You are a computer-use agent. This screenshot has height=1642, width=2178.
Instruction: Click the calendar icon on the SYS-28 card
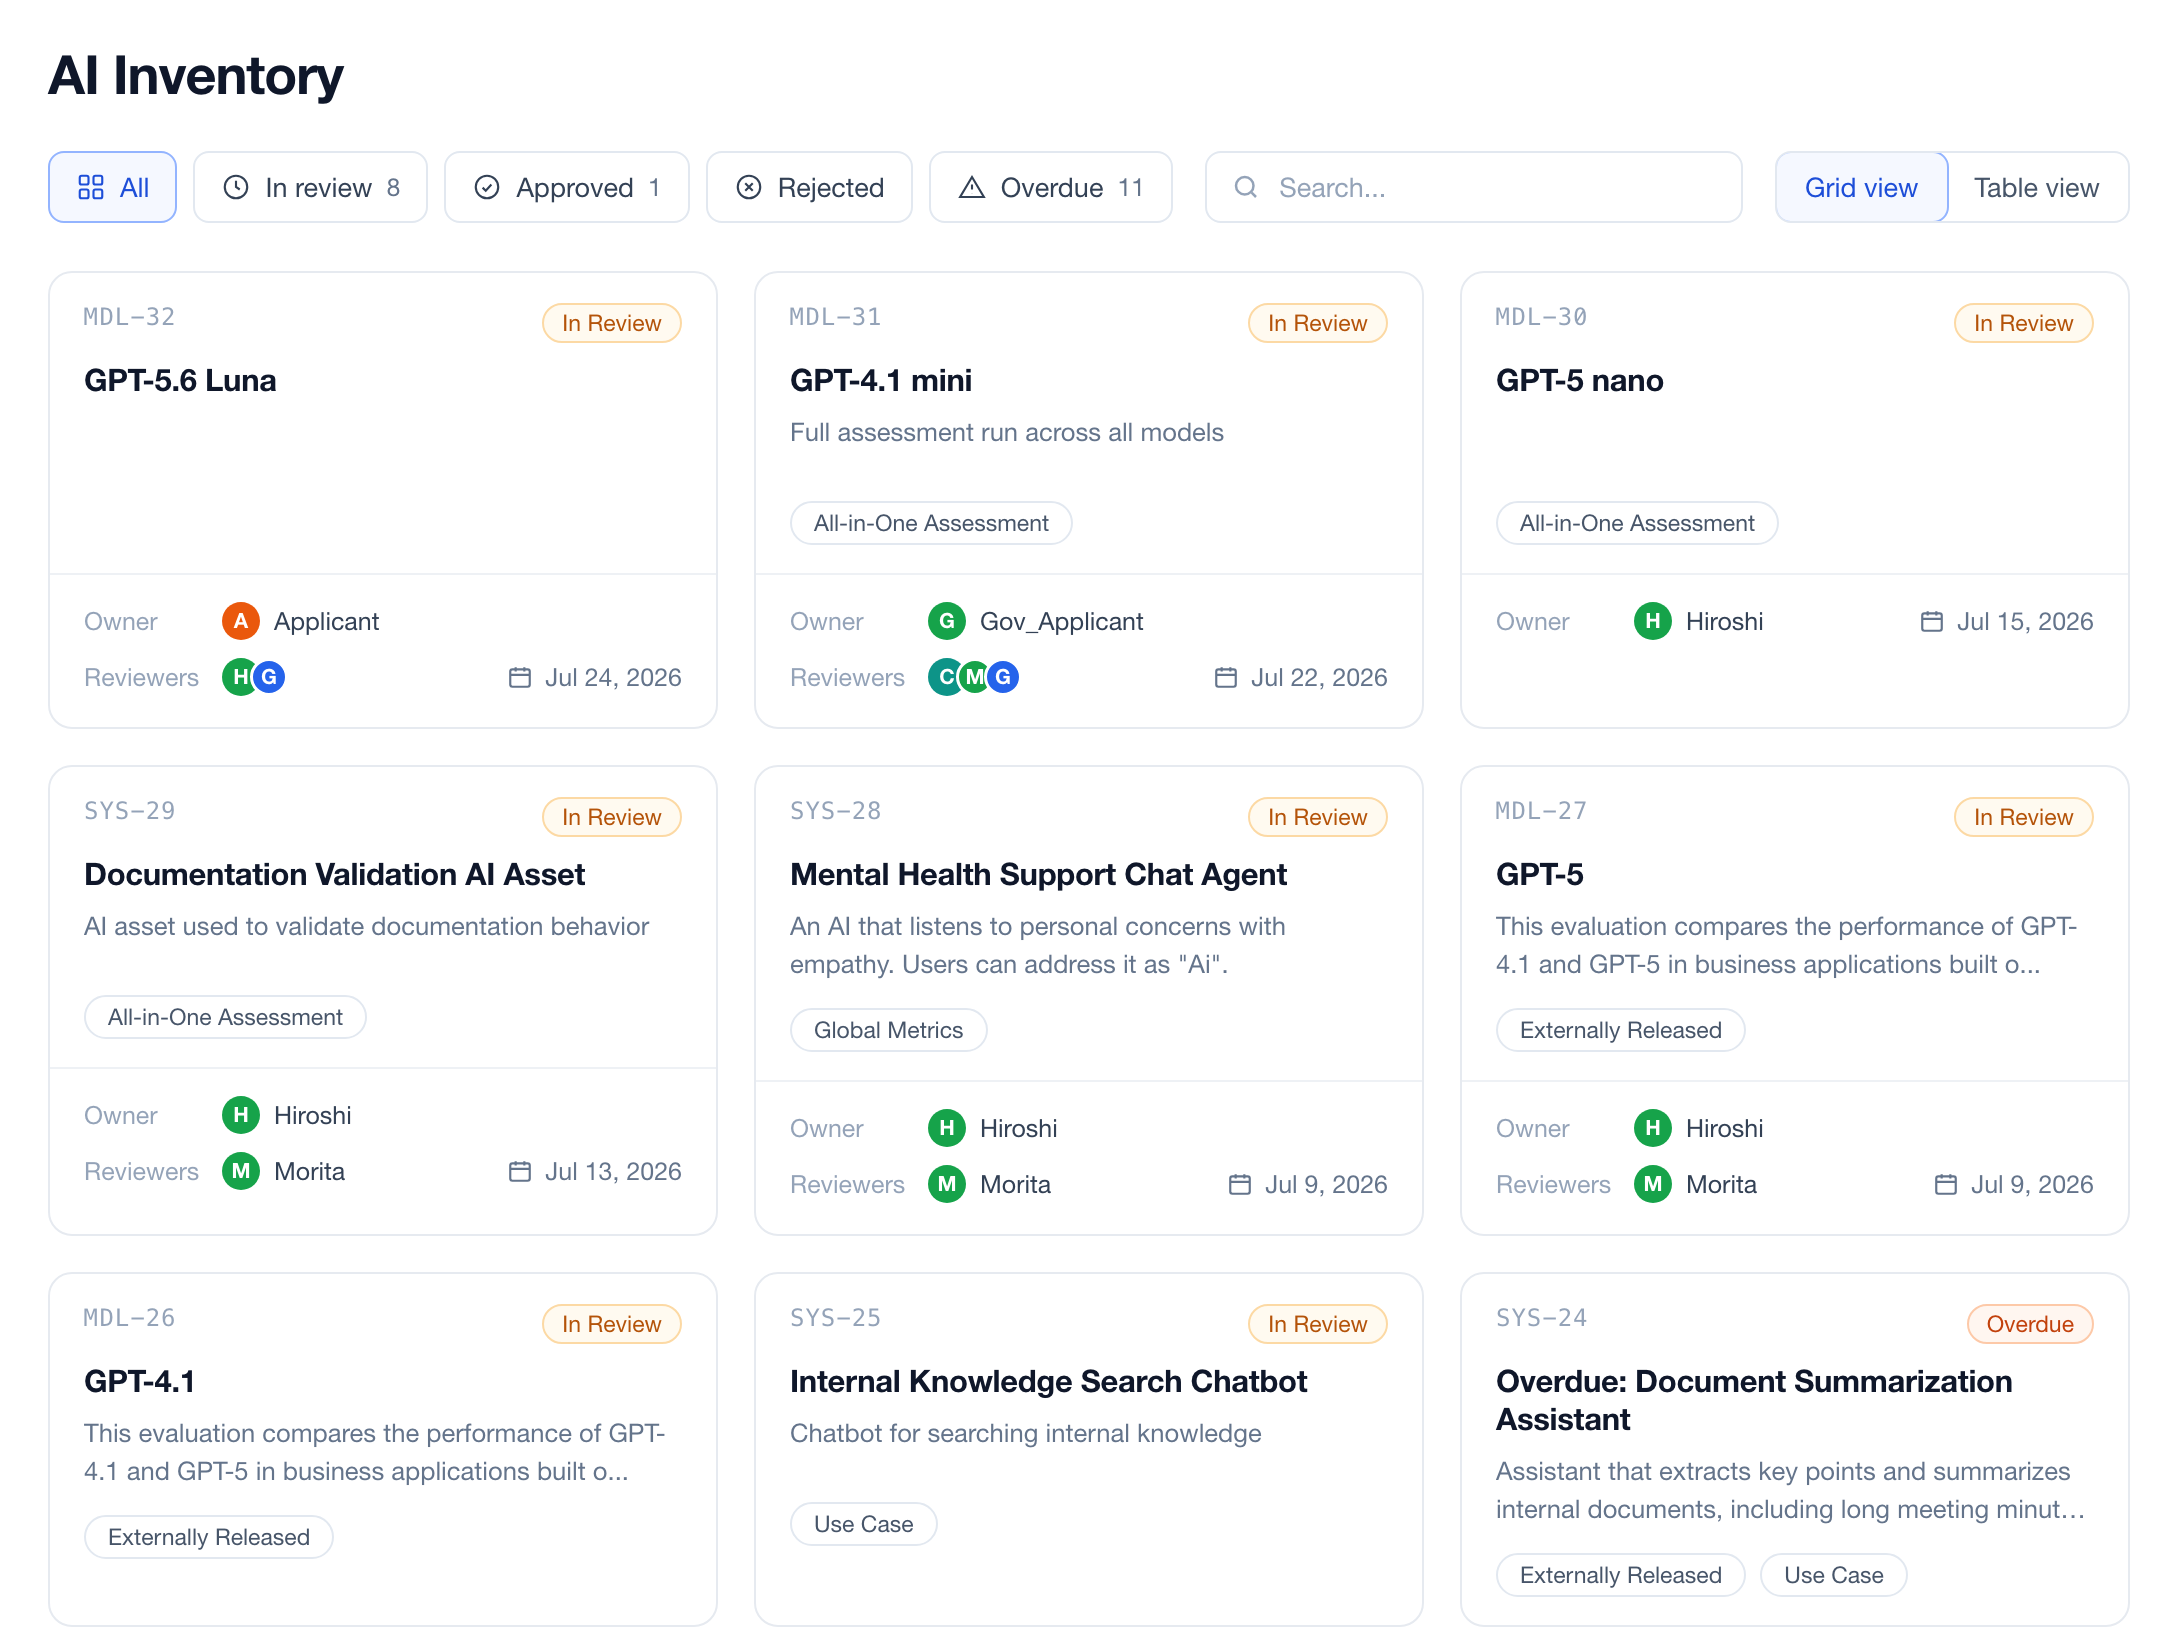click(x=1240, y=1184)
